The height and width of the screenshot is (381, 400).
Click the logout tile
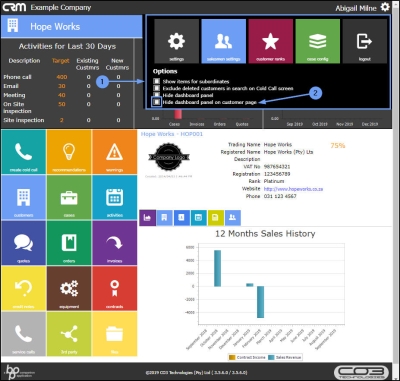[365, 41]
